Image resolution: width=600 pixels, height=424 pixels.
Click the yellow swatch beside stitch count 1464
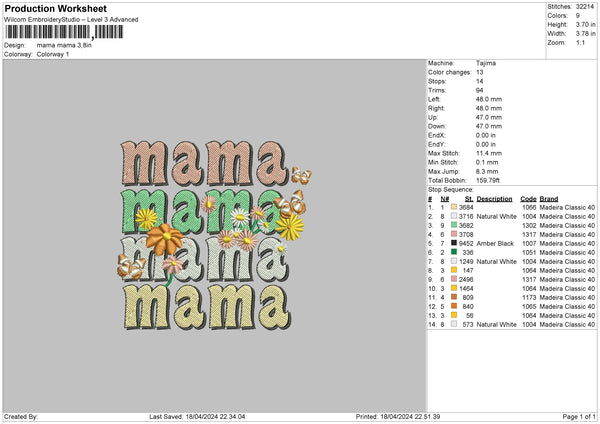(454, 288)
